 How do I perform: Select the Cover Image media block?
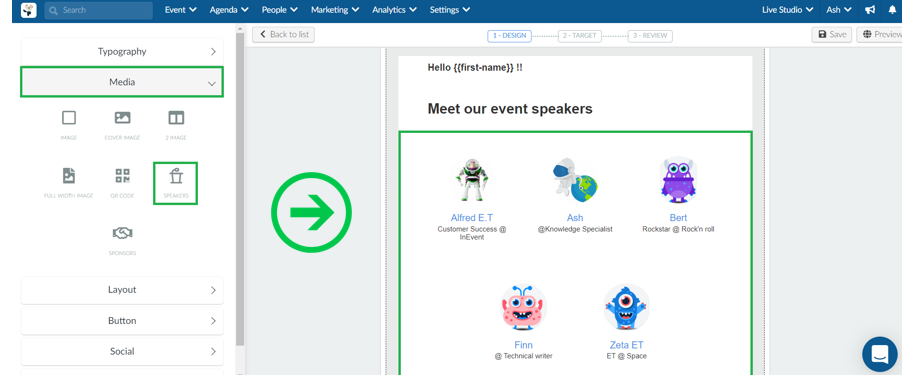click(x=122, y=125)
